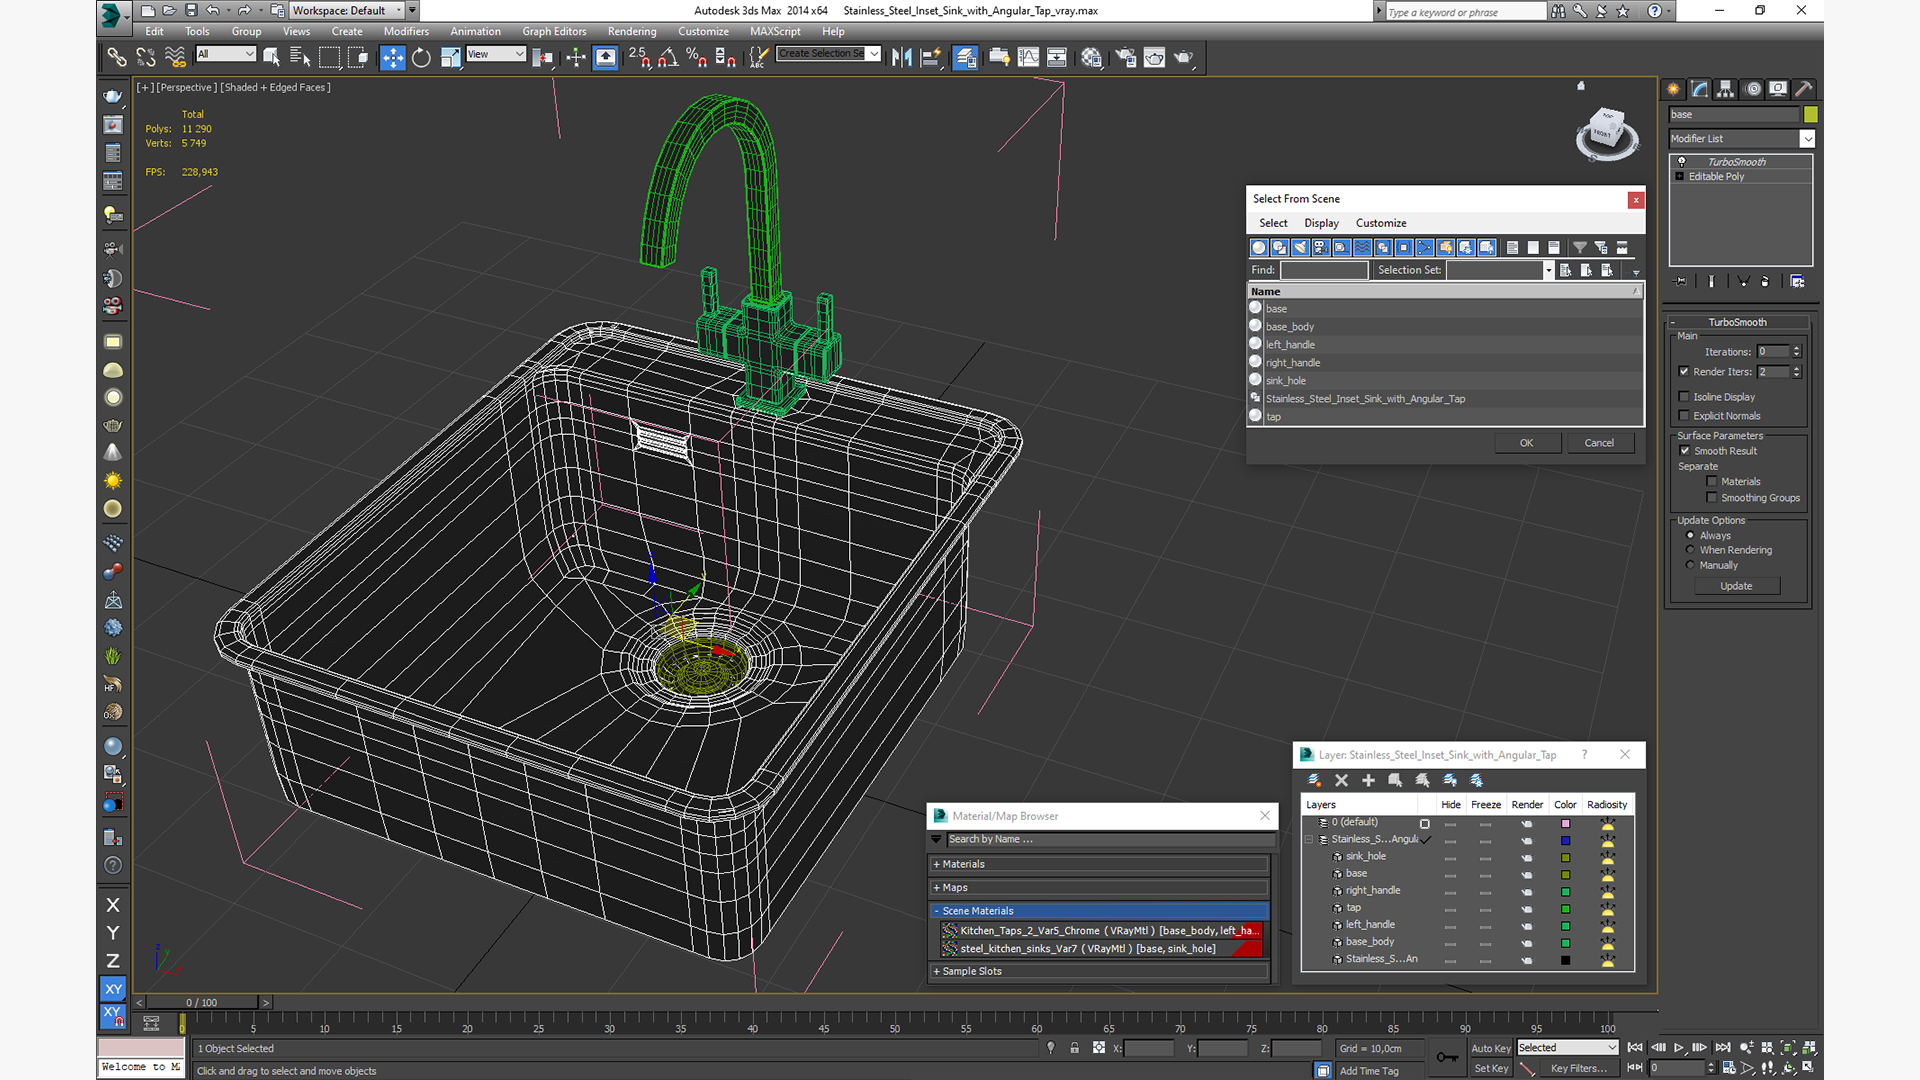Open the Curve Editor icon
This screenshot has height=1080, width=1920.
[x=1028, y=57]
